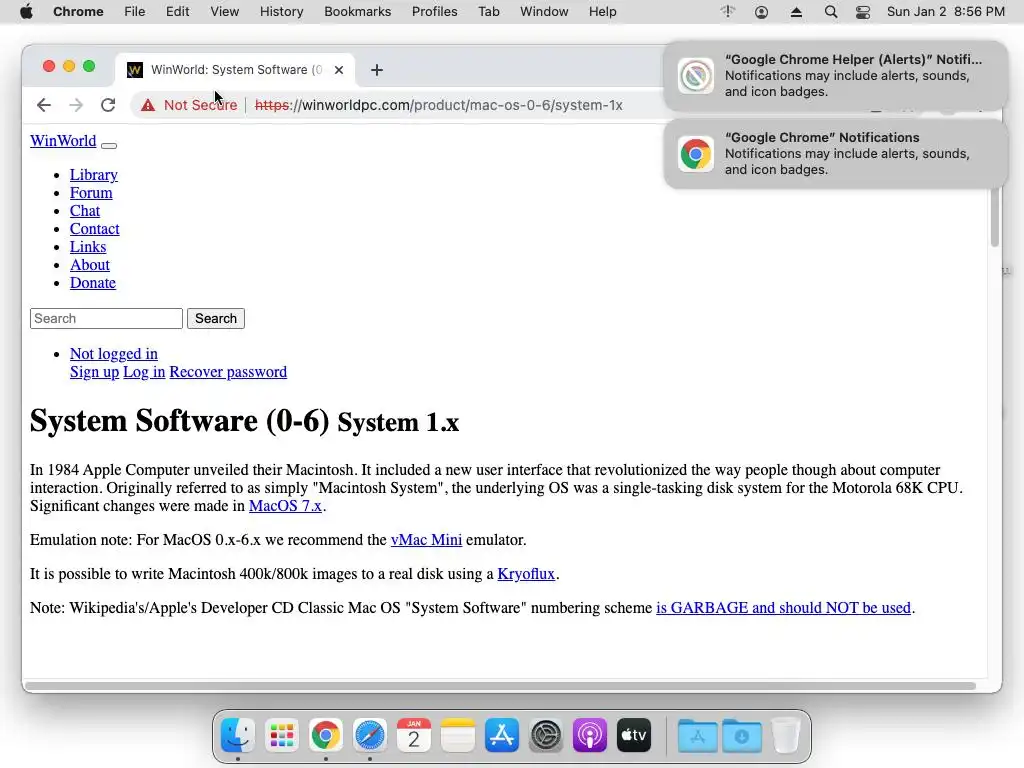Click the Spotlight search icon in menu bar
Screen dimensions: 1024x768
click(x=831, y=12)
